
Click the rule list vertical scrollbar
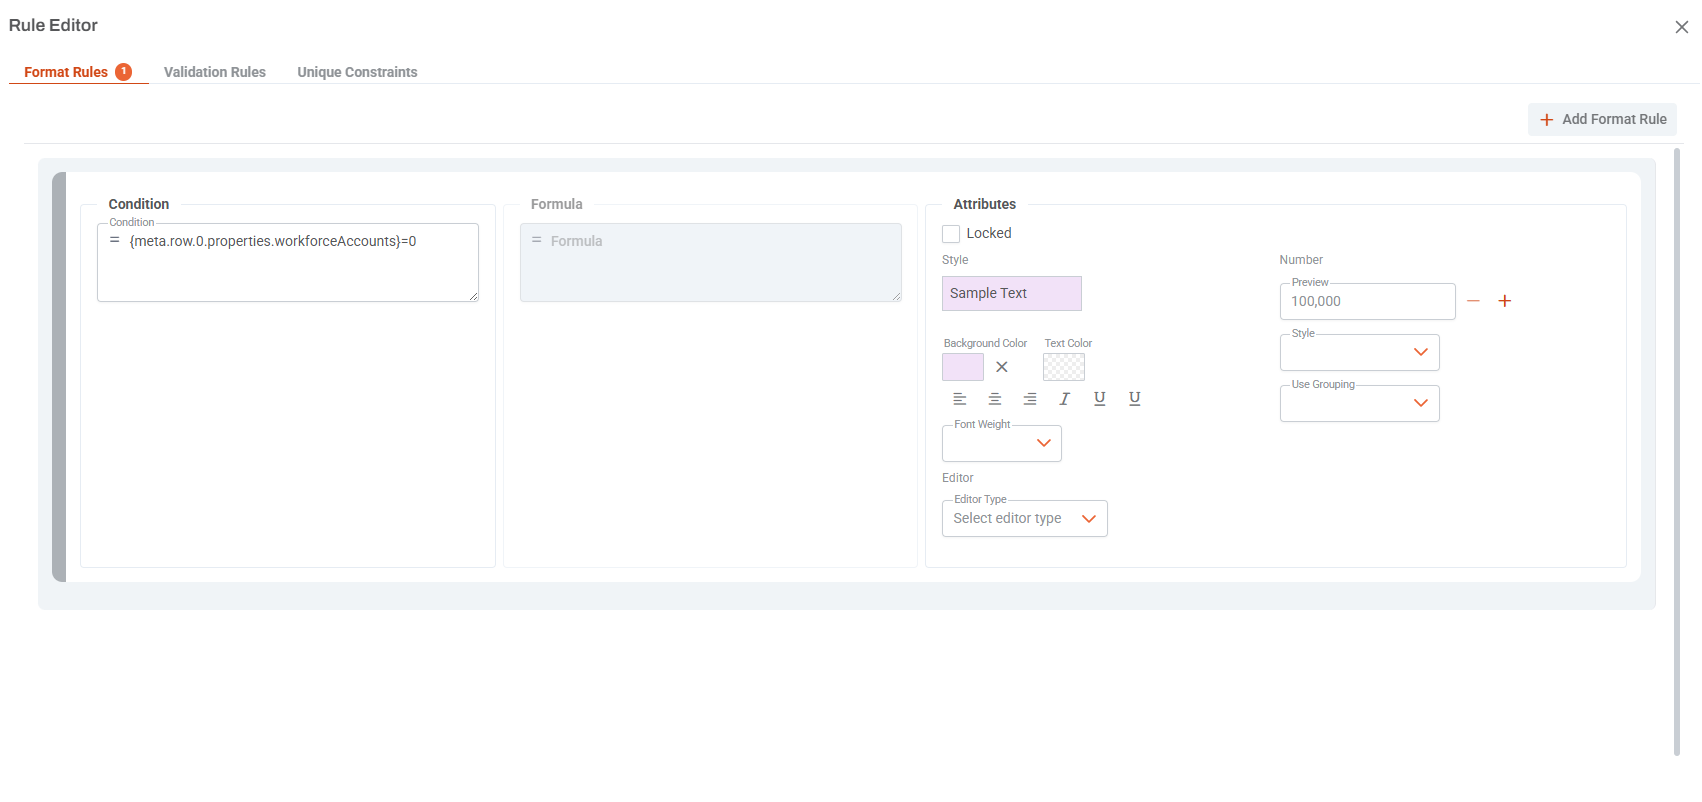click(x=1677, y=452)
